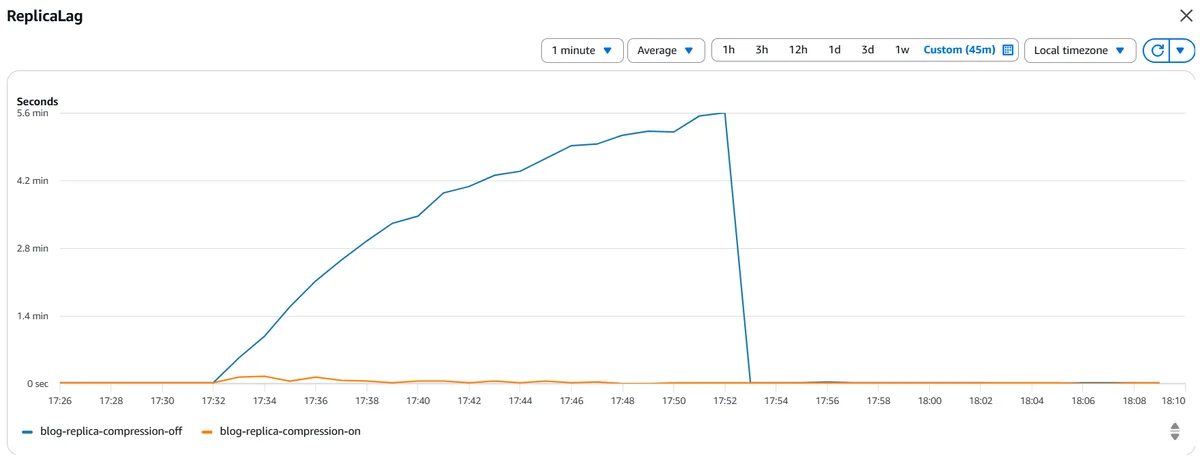Expand the 1 minute period dropdown

point(582,50)
